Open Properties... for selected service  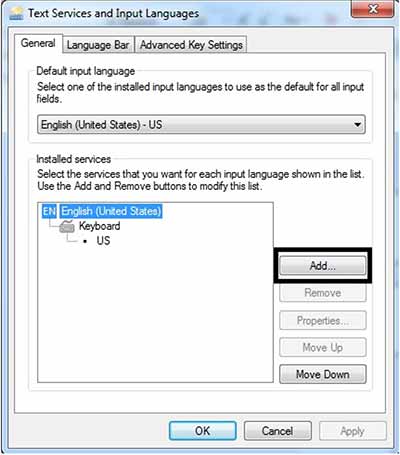pyautogui.click(x=323, y=320)
